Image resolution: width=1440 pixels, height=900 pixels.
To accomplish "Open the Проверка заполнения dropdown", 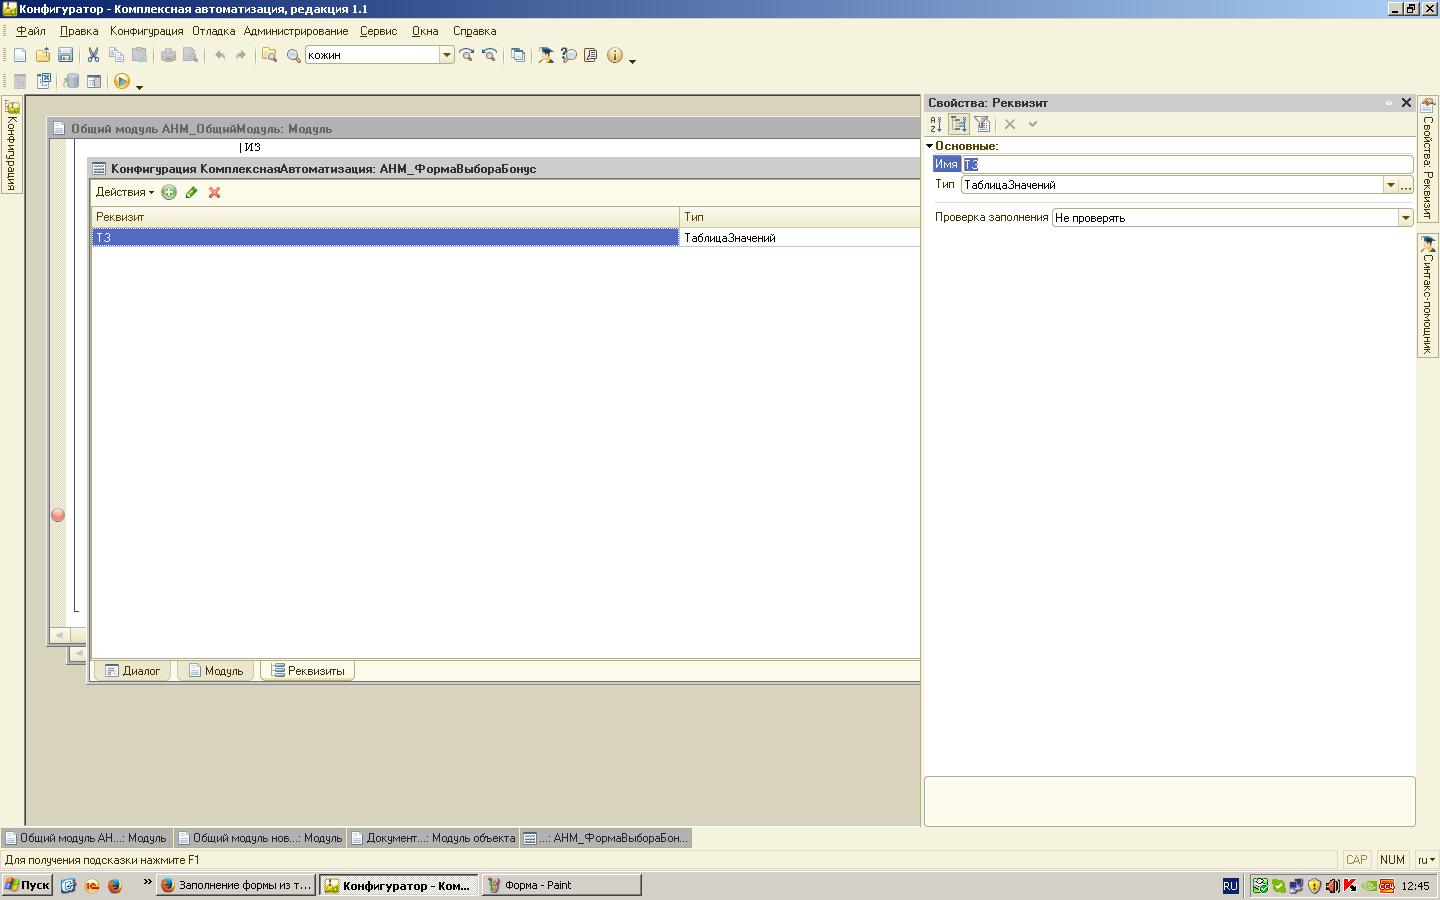I will (x=1405, y=218).
